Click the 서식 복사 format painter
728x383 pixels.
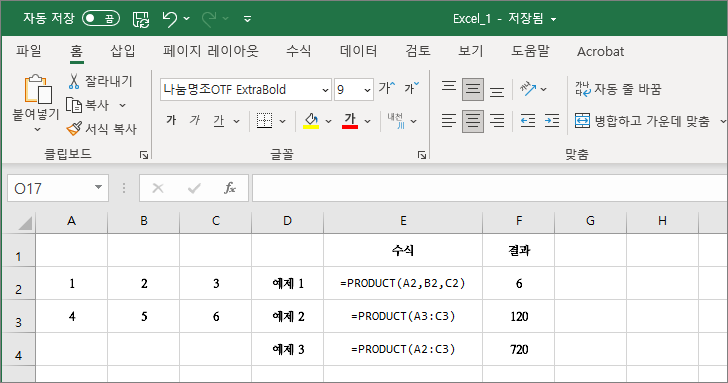pos(101,129)
